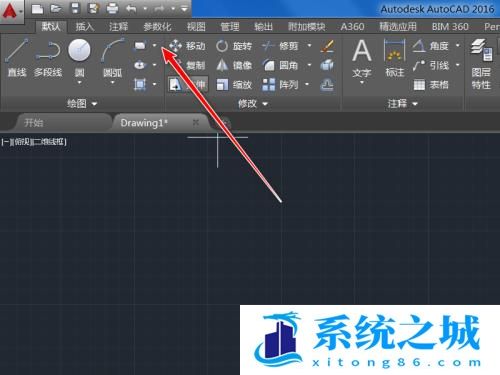Image resolution: width=500 pixels, height=375 pixels.
Task: Open the ellipse tool dropdown arrow
Action: pyautogui.click(x=154, y=65)
